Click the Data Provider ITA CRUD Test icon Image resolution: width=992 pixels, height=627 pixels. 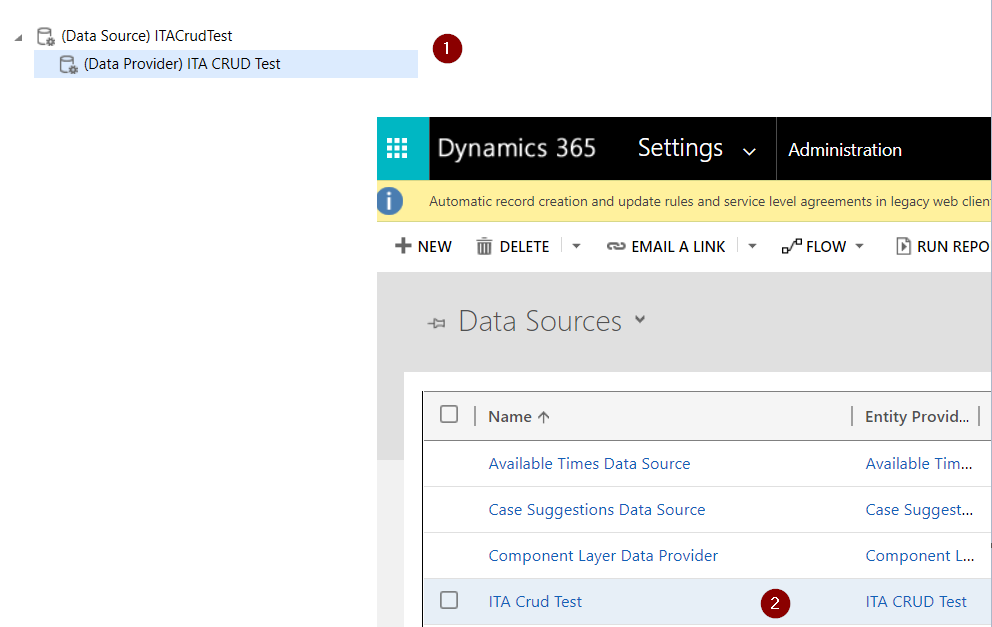(68, 65)
